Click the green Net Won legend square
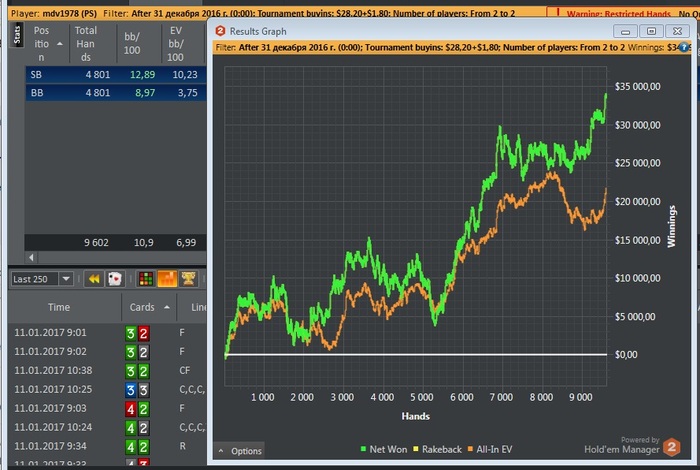Image resolution: width=700 pixels, height=470 pixels. click(x=363, y=449)
